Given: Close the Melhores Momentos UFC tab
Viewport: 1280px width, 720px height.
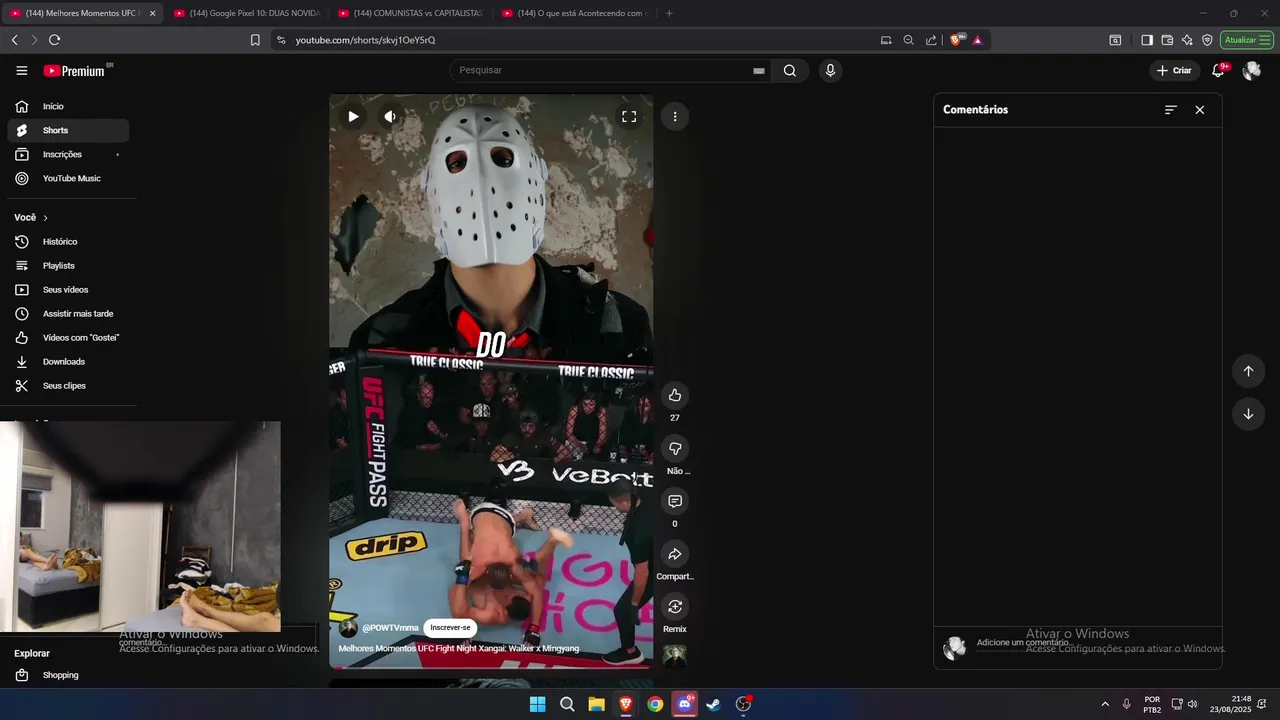Looking at the screenshot, I should pos(152,13).
